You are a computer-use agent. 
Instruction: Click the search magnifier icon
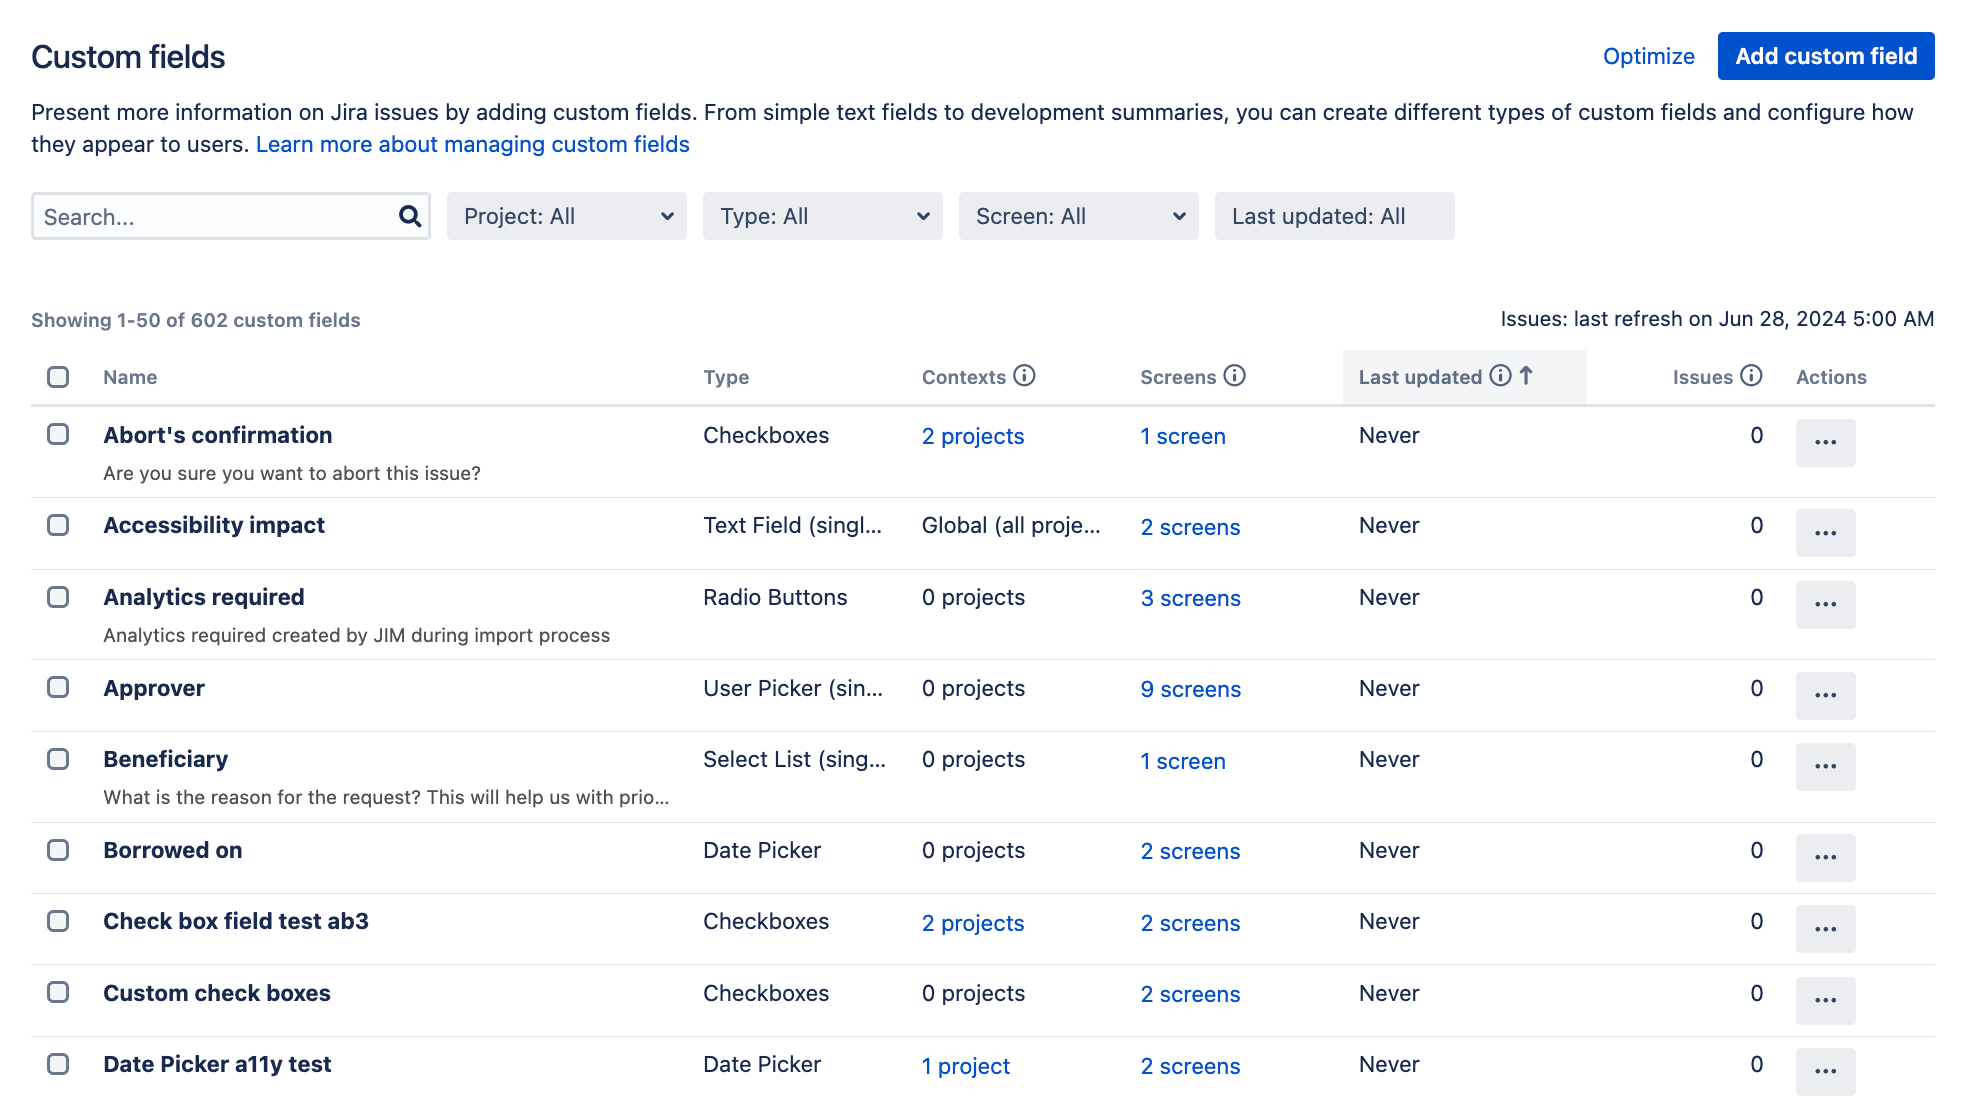click(409, 216)
